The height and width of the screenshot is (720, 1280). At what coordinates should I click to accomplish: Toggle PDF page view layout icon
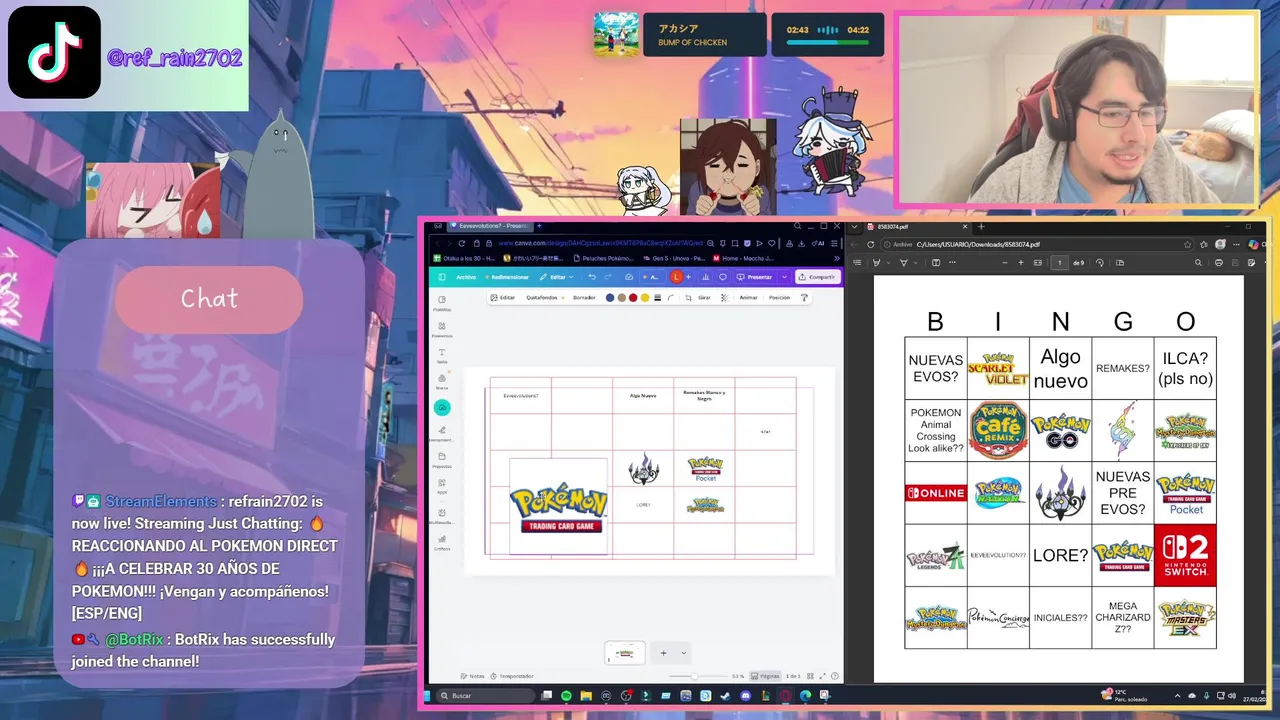(1120, 263)
